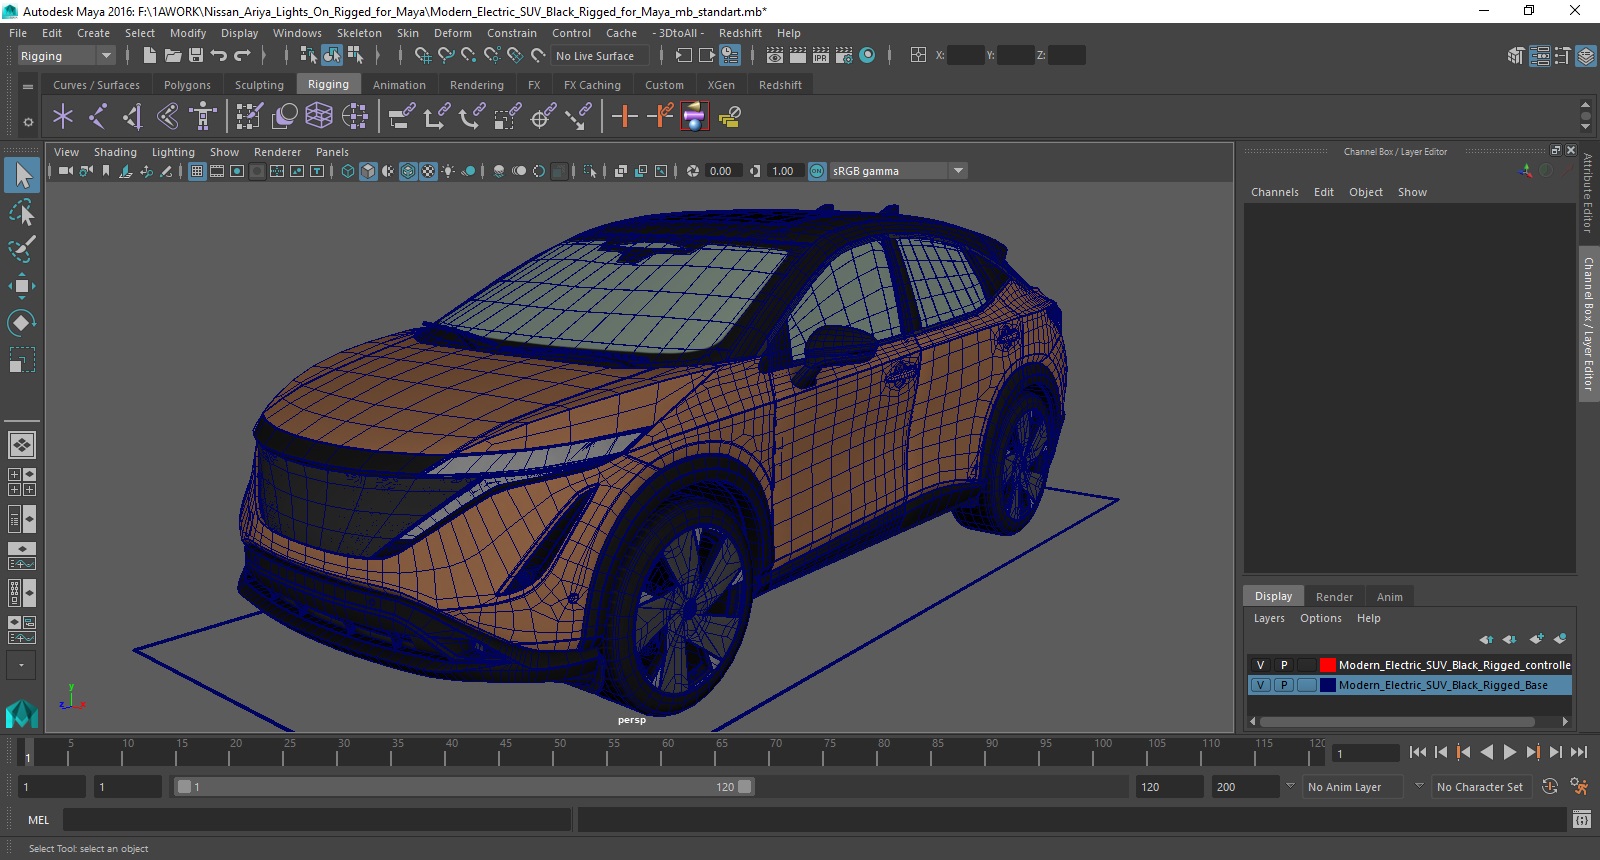Activate the Lasso Select tool
Image resolution: width=1600 pixels, height=860 pixels.
tap(21, 212)
